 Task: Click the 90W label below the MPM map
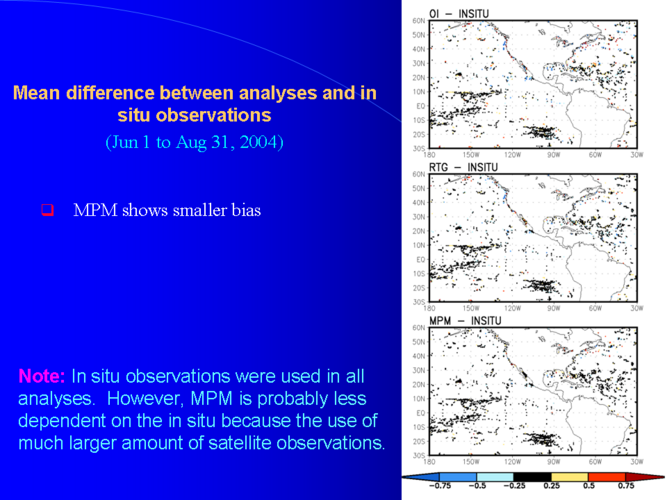[553, 462]
